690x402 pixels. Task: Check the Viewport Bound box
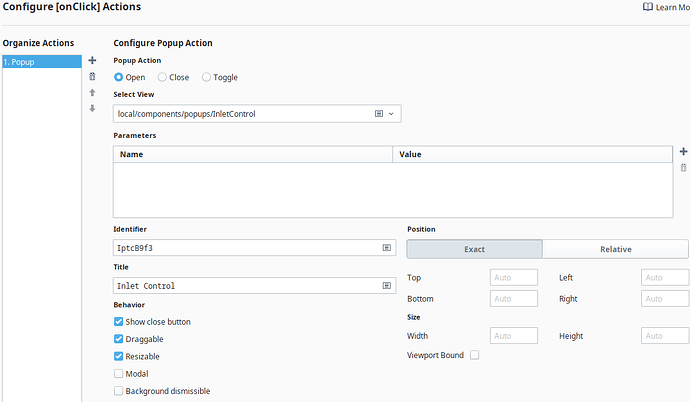click(475, 355)
